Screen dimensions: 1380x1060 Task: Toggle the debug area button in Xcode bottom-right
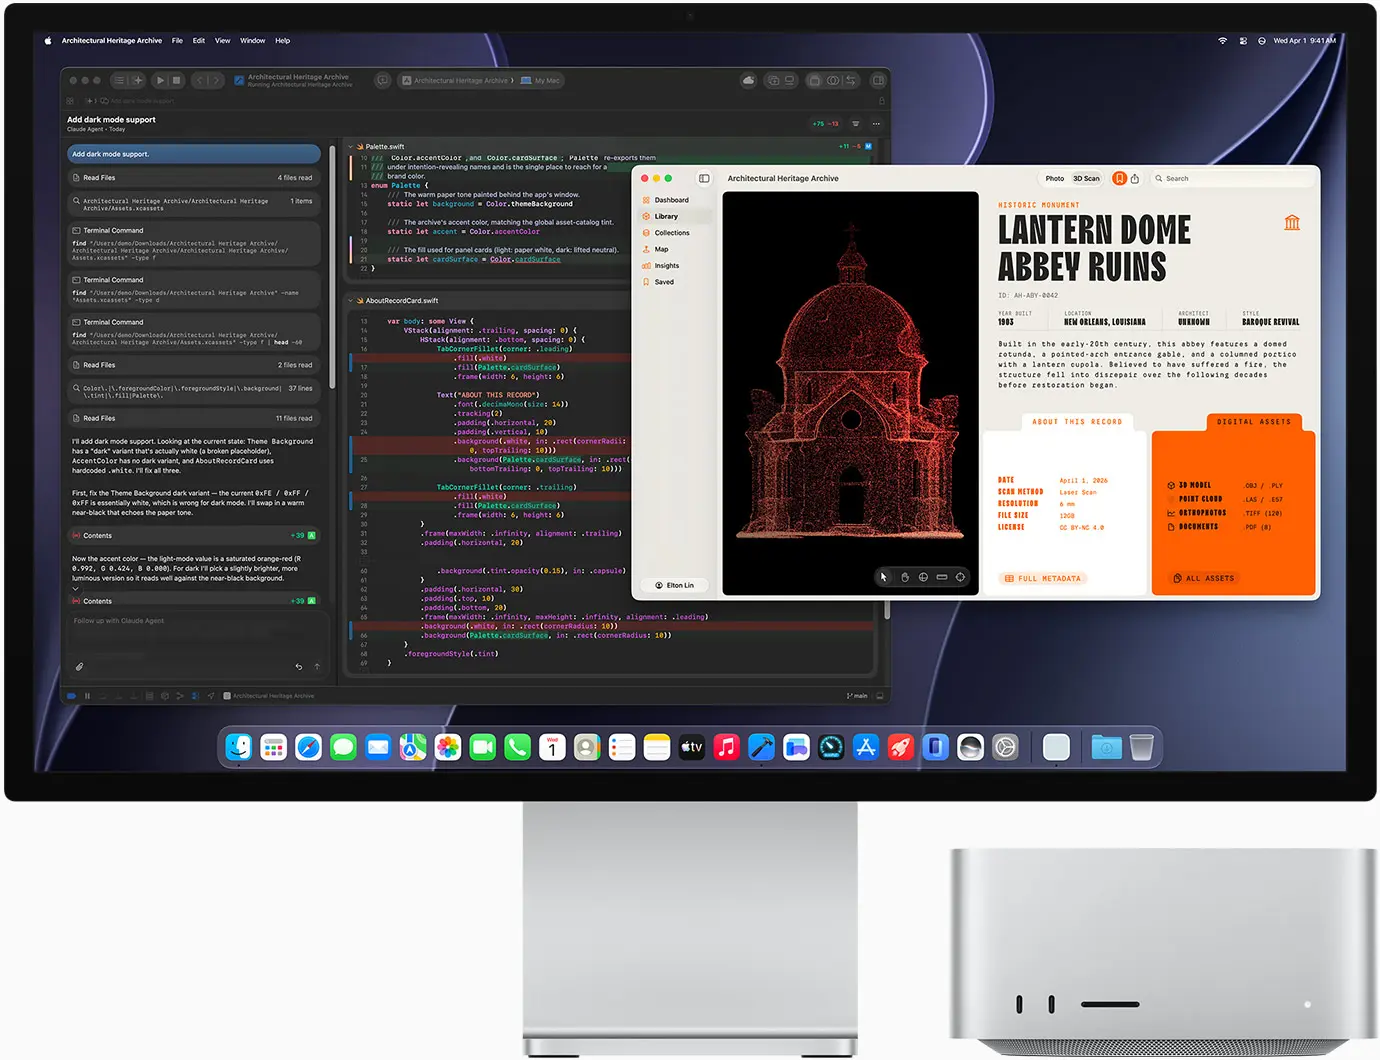tap(880, 696)
